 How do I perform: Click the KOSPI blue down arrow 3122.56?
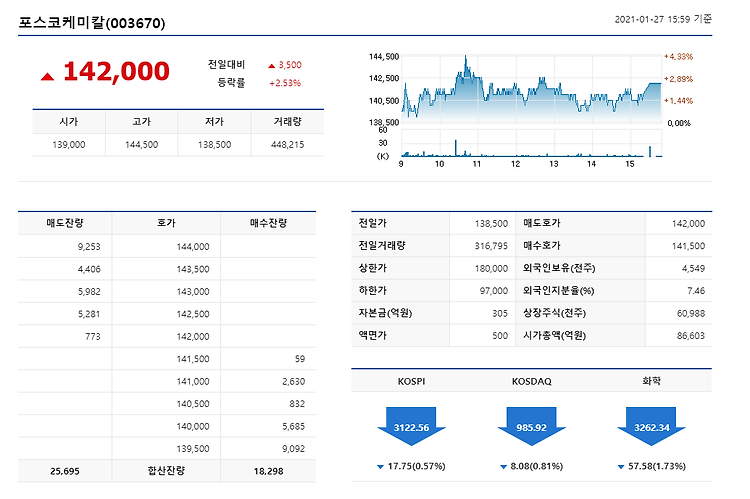click(411, 426)
